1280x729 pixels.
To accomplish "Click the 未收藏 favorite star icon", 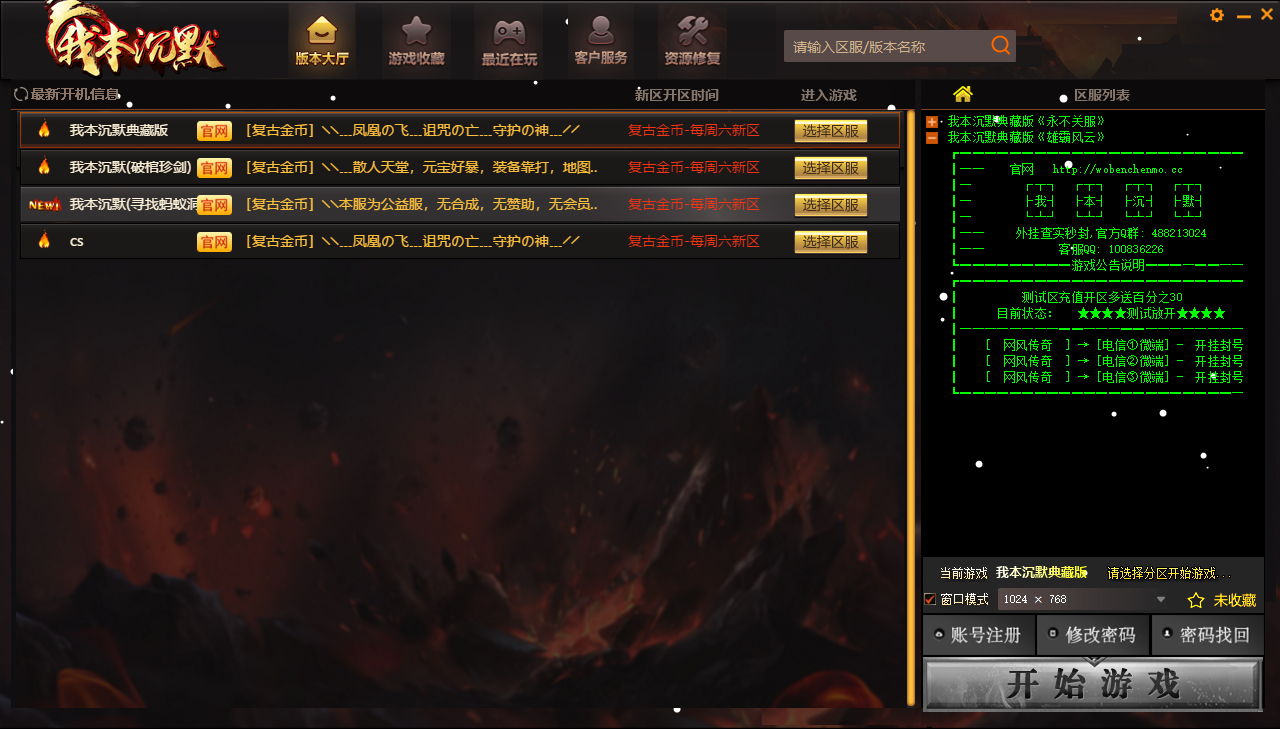I will (1195, 600).
